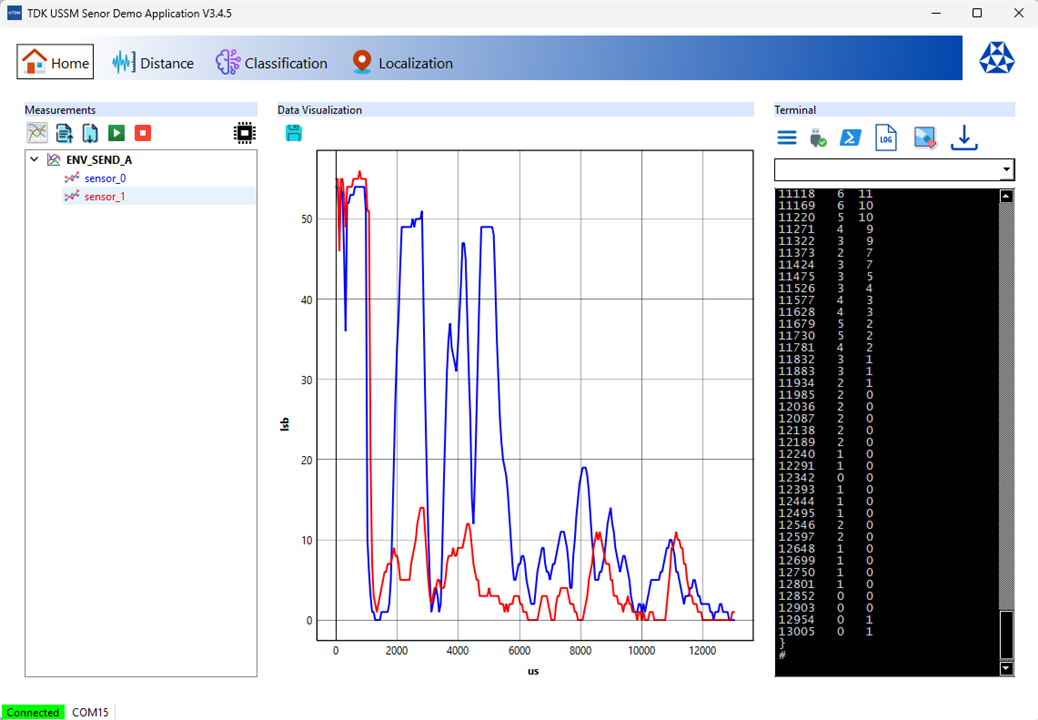The width and height of the screenshot is (1038, 720).
Task: Open the Classification tab
Action: coord(272,63)
